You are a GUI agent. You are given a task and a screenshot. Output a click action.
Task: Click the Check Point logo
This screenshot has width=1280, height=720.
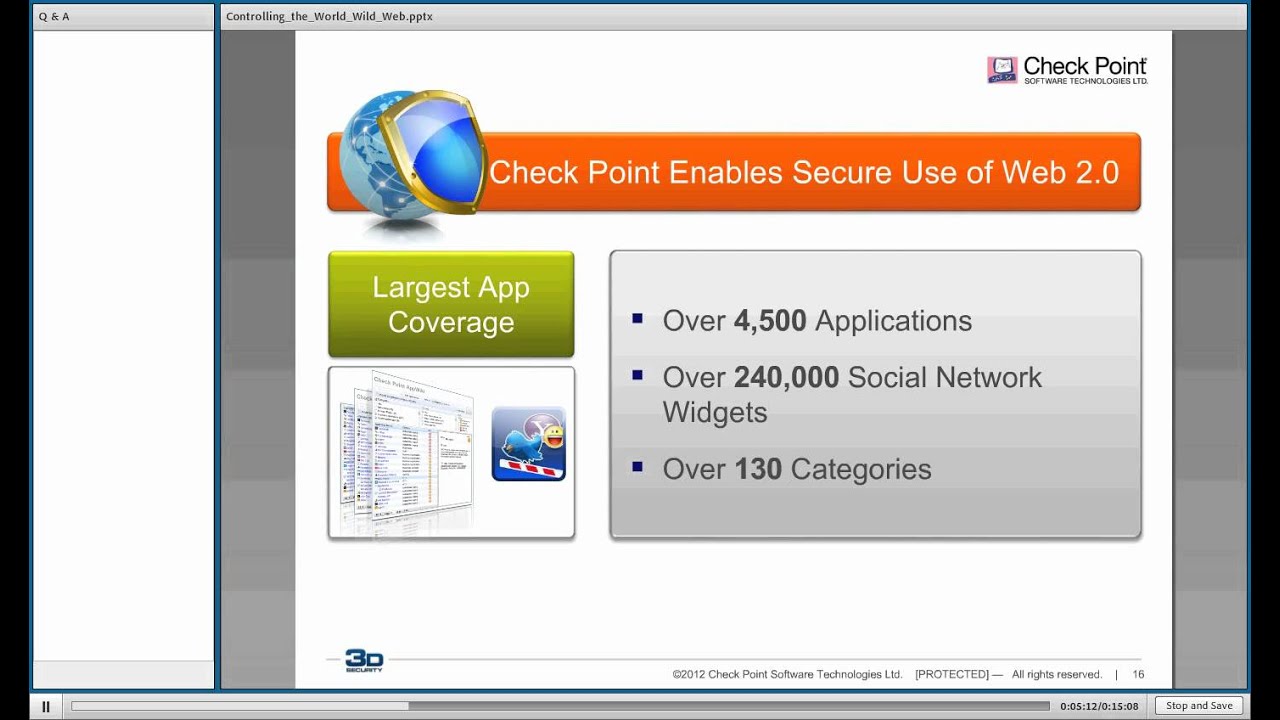coord(1067,69)
